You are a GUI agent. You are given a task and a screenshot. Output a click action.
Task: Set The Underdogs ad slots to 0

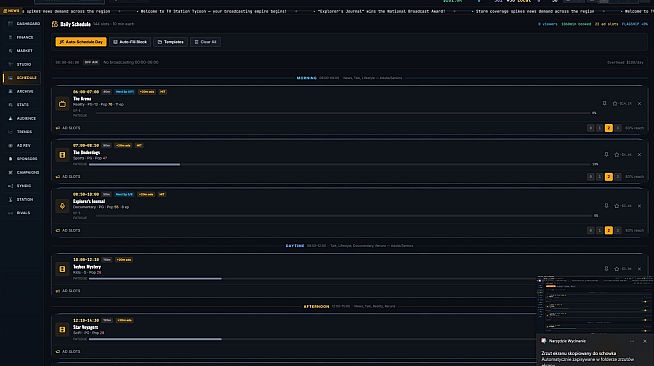[591, 177]
